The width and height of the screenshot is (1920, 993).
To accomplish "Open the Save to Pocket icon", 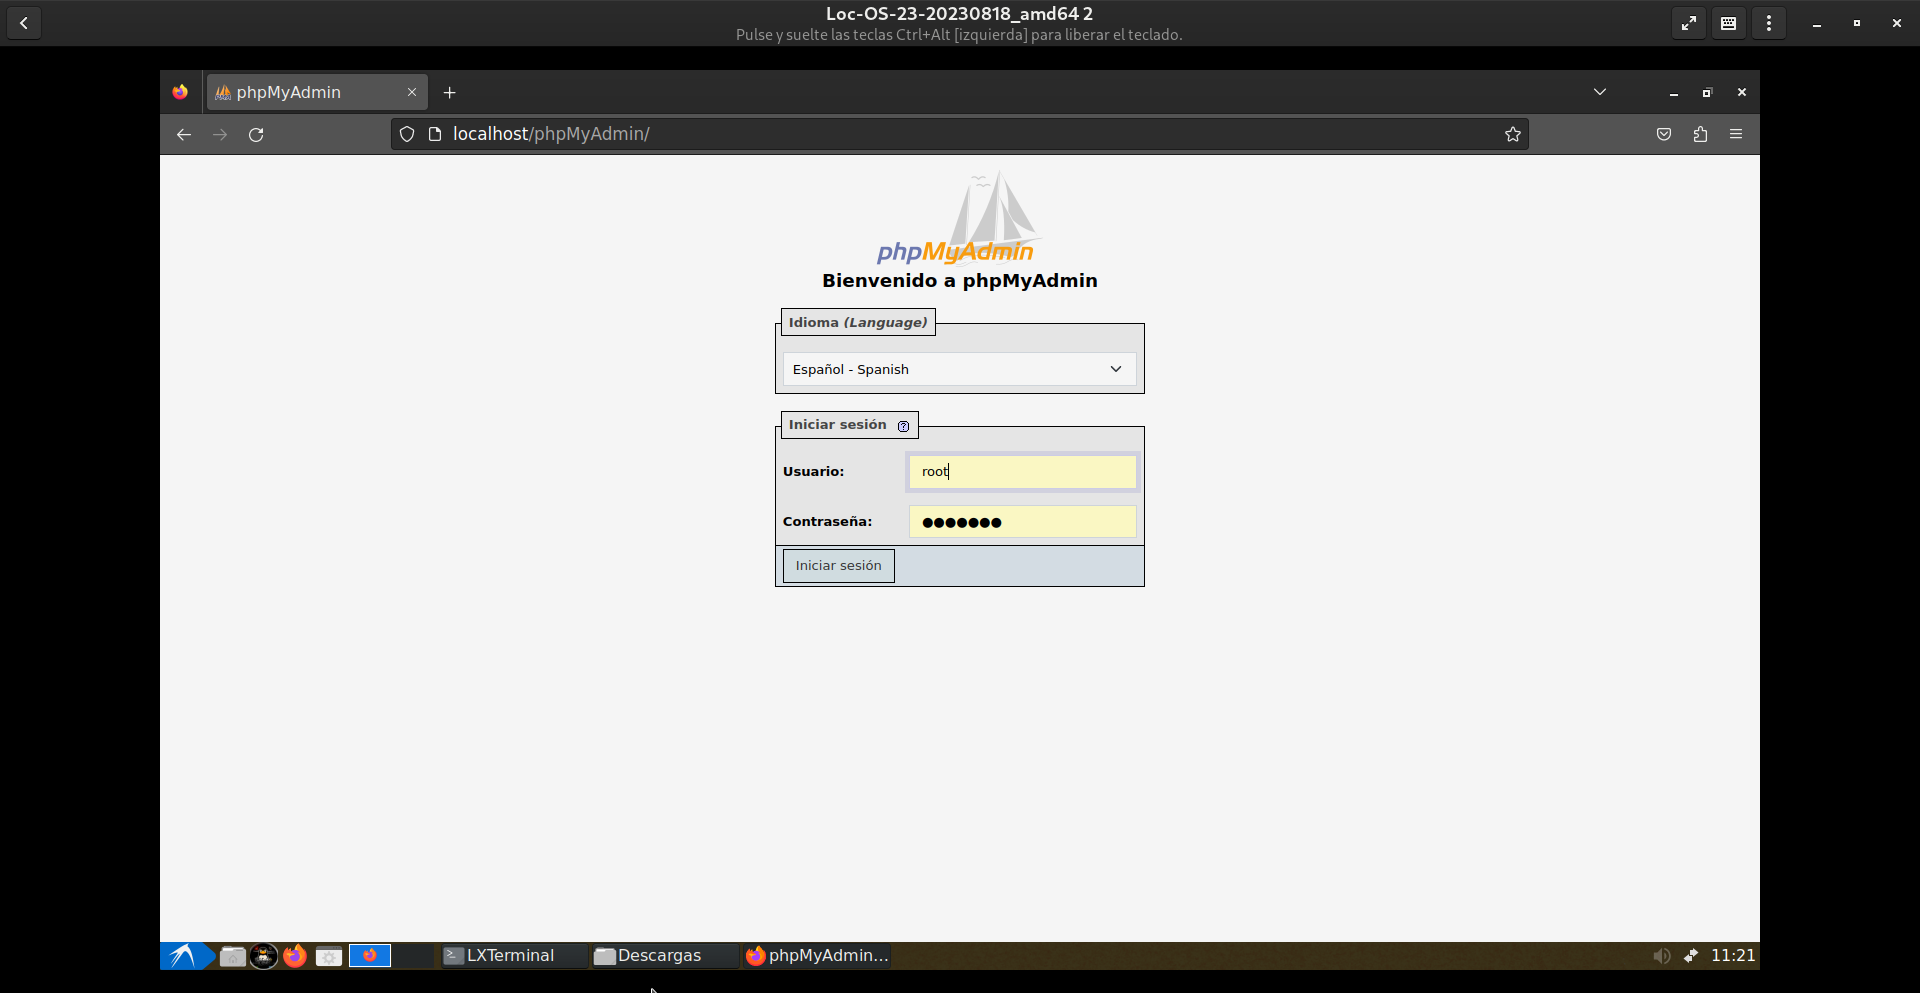I will tap(1664, 134).
